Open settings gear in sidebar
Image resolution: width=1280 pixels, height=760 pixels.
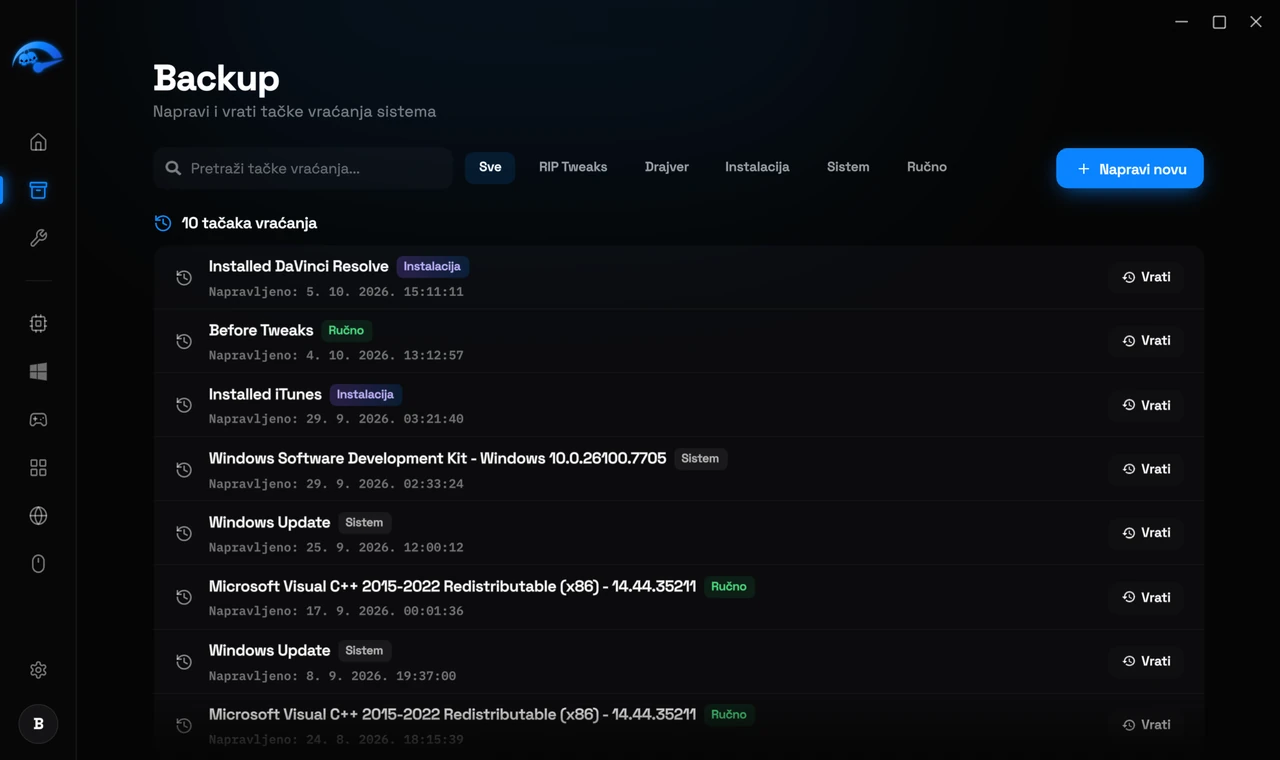[38, 670]
